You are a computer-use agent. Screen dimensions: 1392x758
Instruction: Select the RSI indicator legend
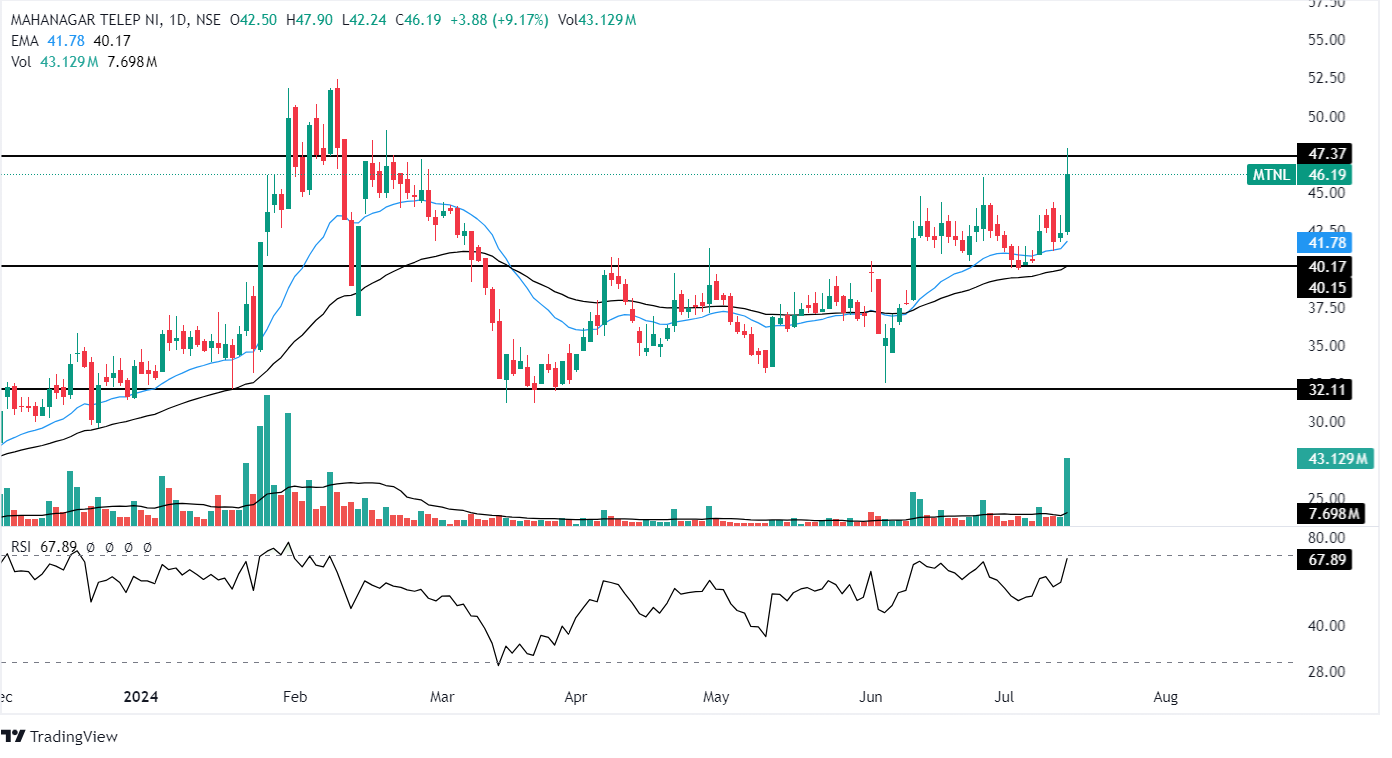23,547
